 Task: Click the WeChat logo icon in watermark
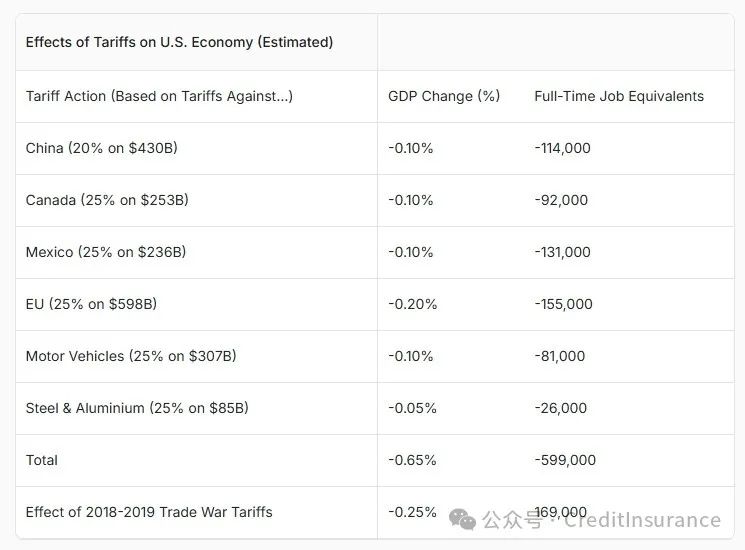pyautogui.click(x=462, y=519)
